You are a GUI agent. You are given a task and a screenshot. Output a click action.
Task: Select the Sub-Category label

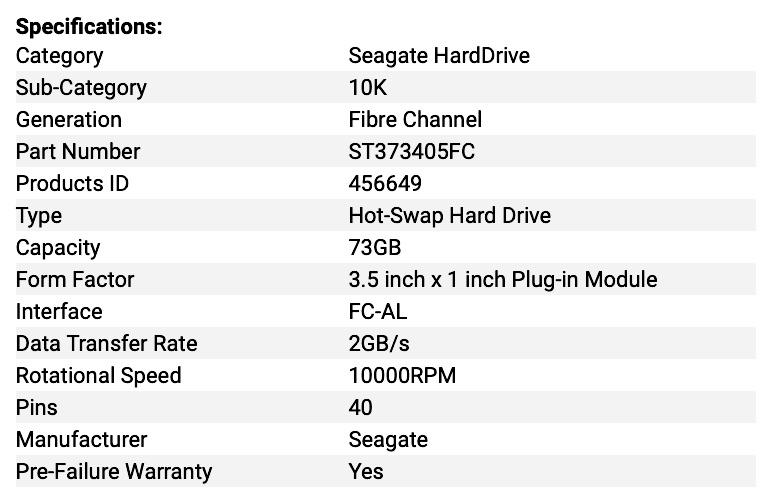tap(81, 87)
